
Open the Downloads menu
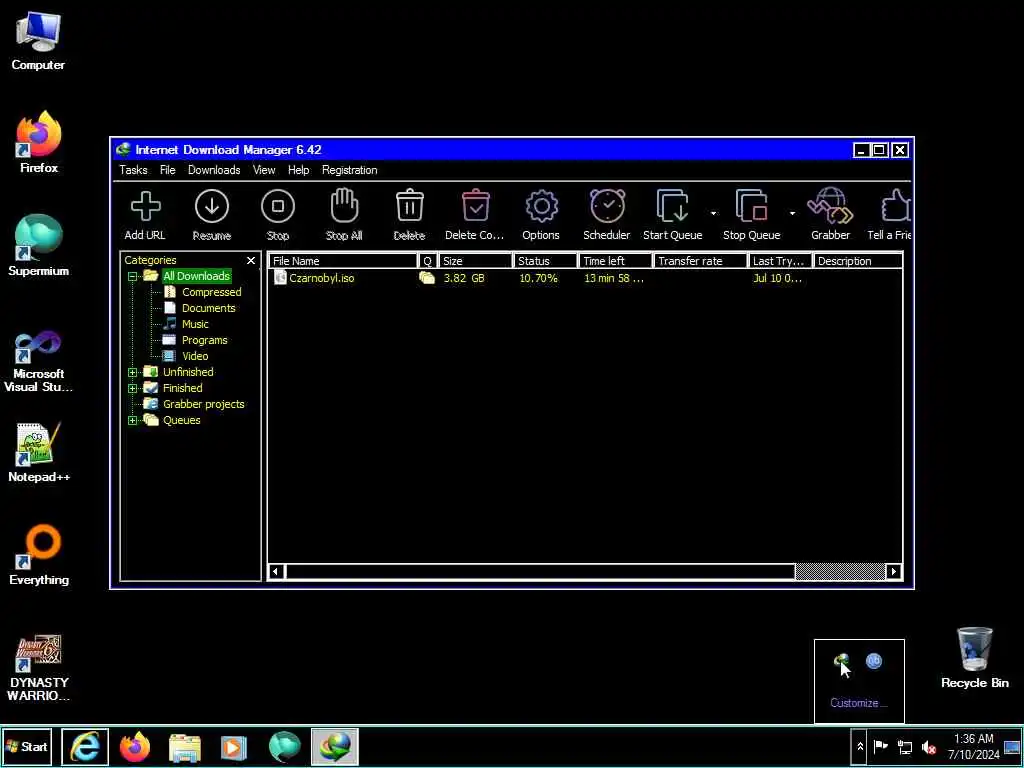(214, 170)
